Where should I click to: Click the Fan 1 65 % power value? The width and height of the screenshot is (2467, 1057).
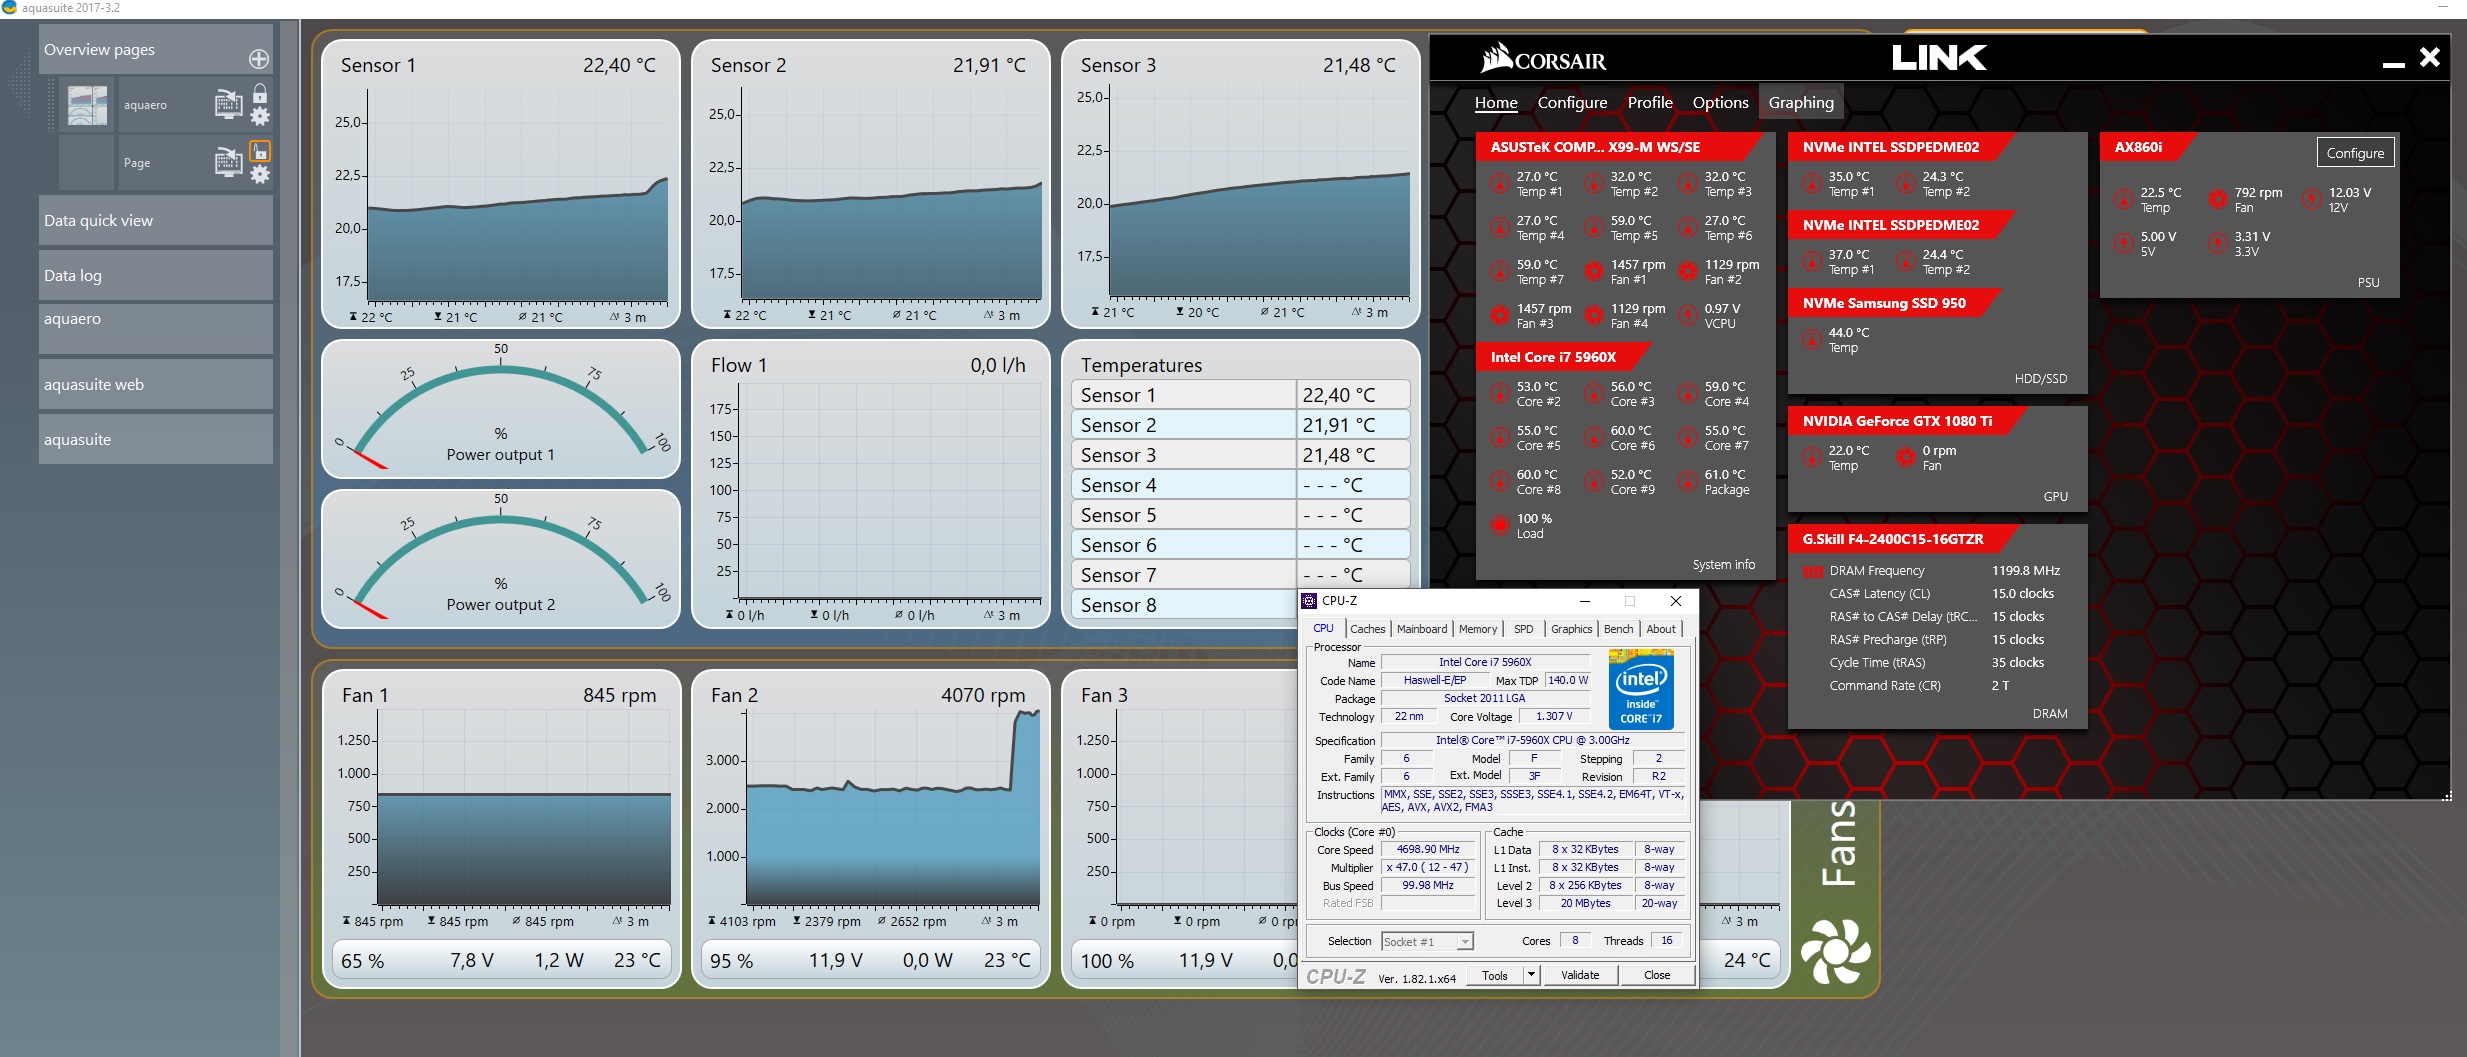363,960
